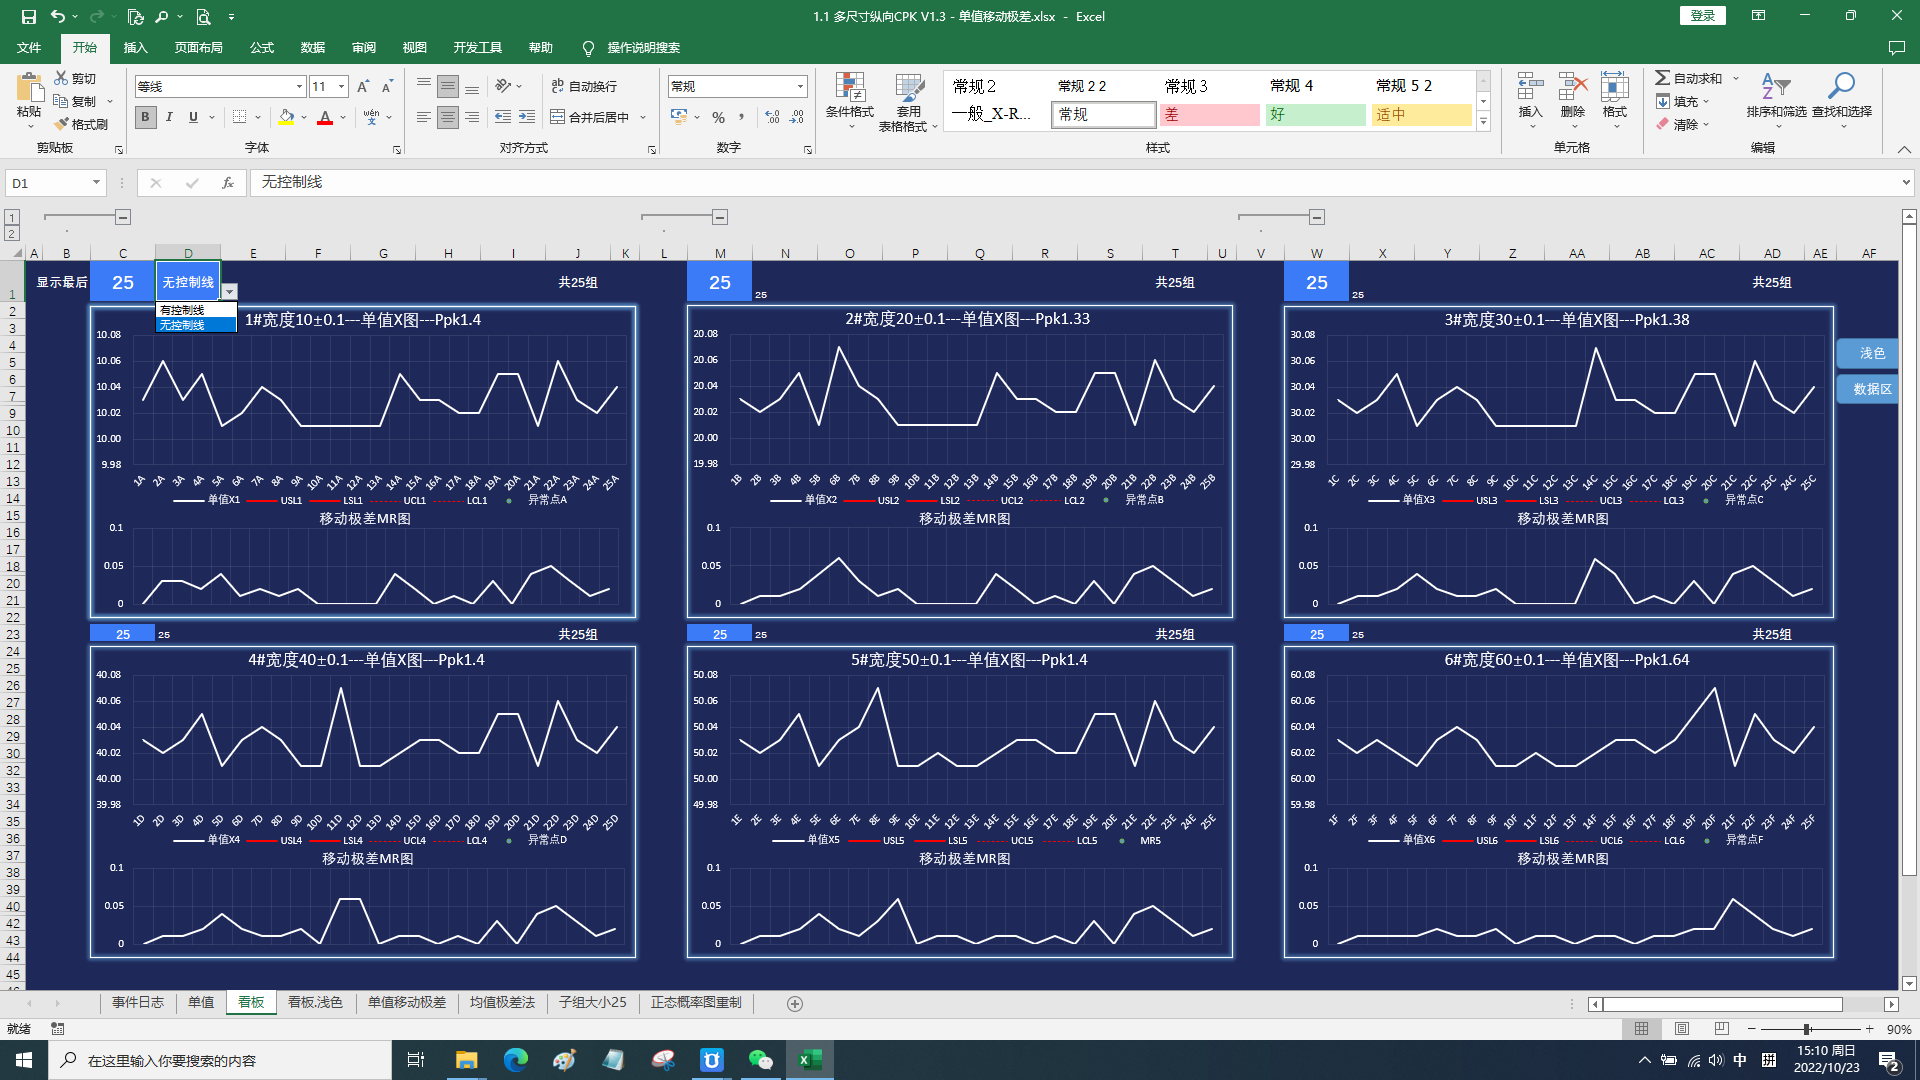Click cell D1 validation dropdown arrow
This screenshot has width=1920, height=1080.
click(230, 291)
